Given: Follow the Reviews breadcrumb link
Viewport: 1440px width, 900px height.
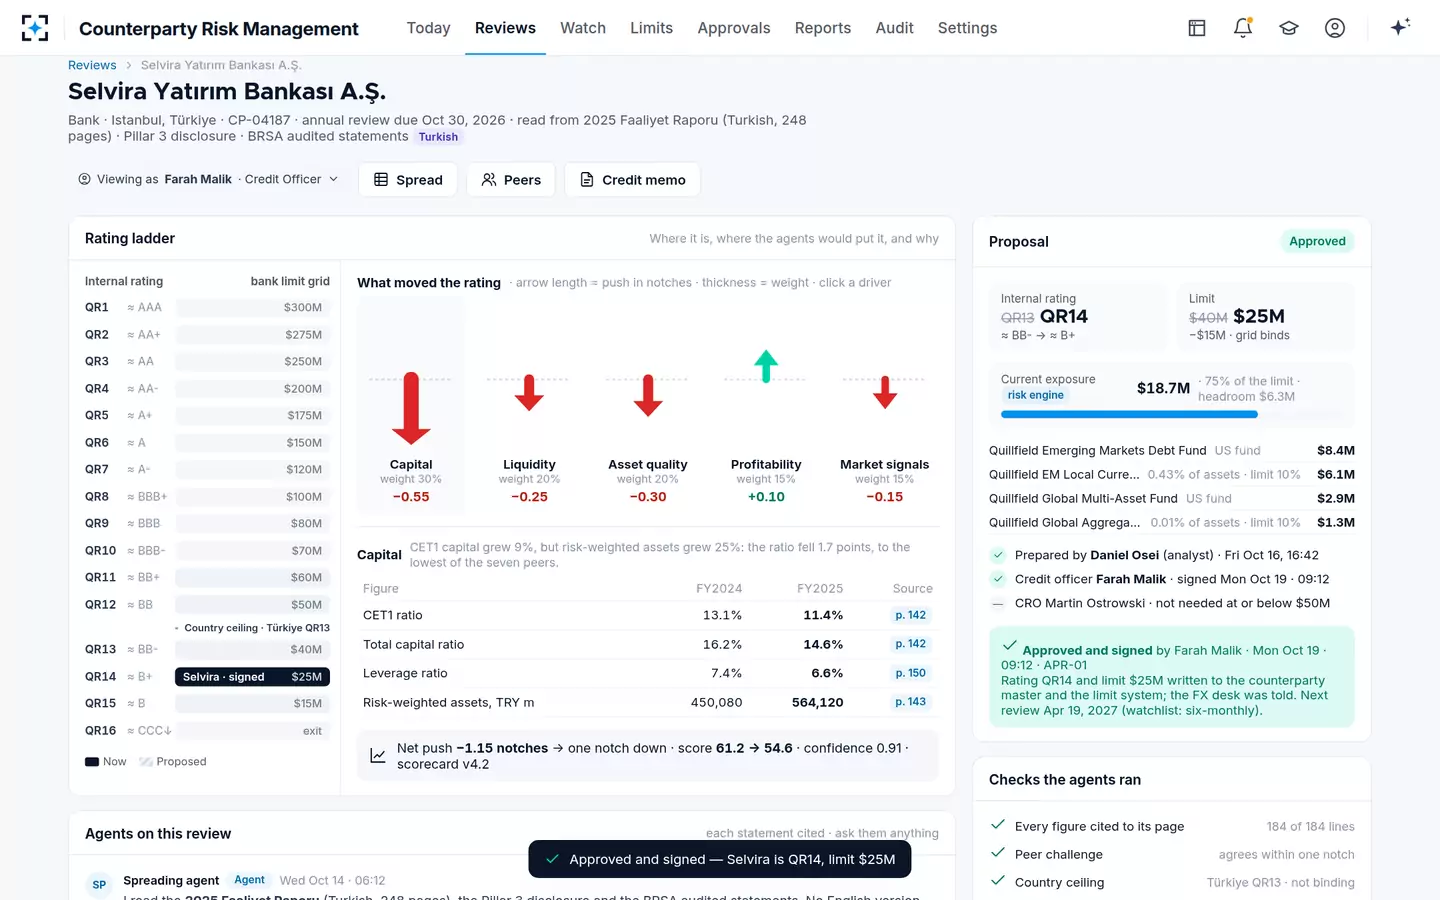Looking at the screenshot, I should tap(92, 65).
